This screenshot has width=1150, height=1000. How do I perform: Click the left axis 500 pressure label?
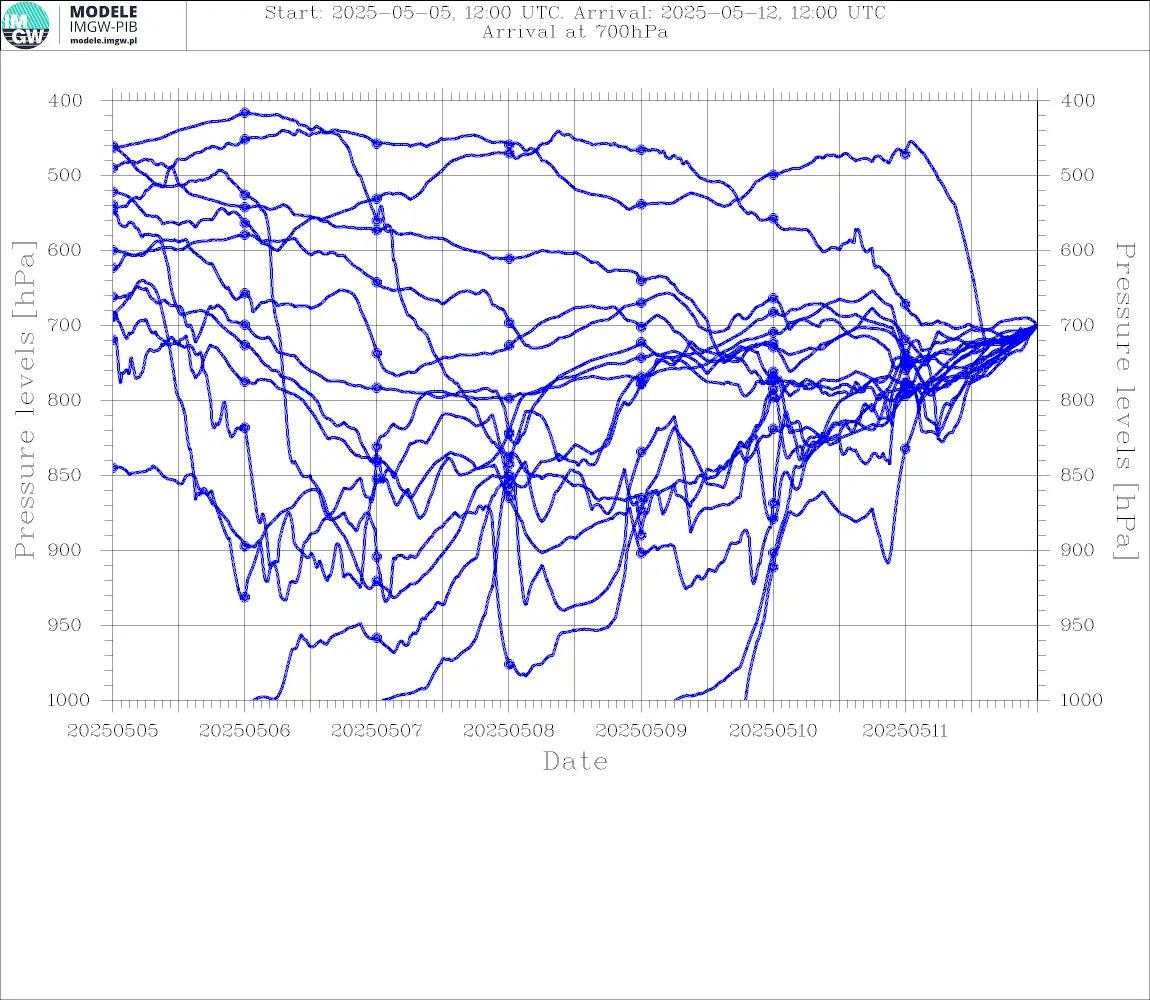(65, 175)
